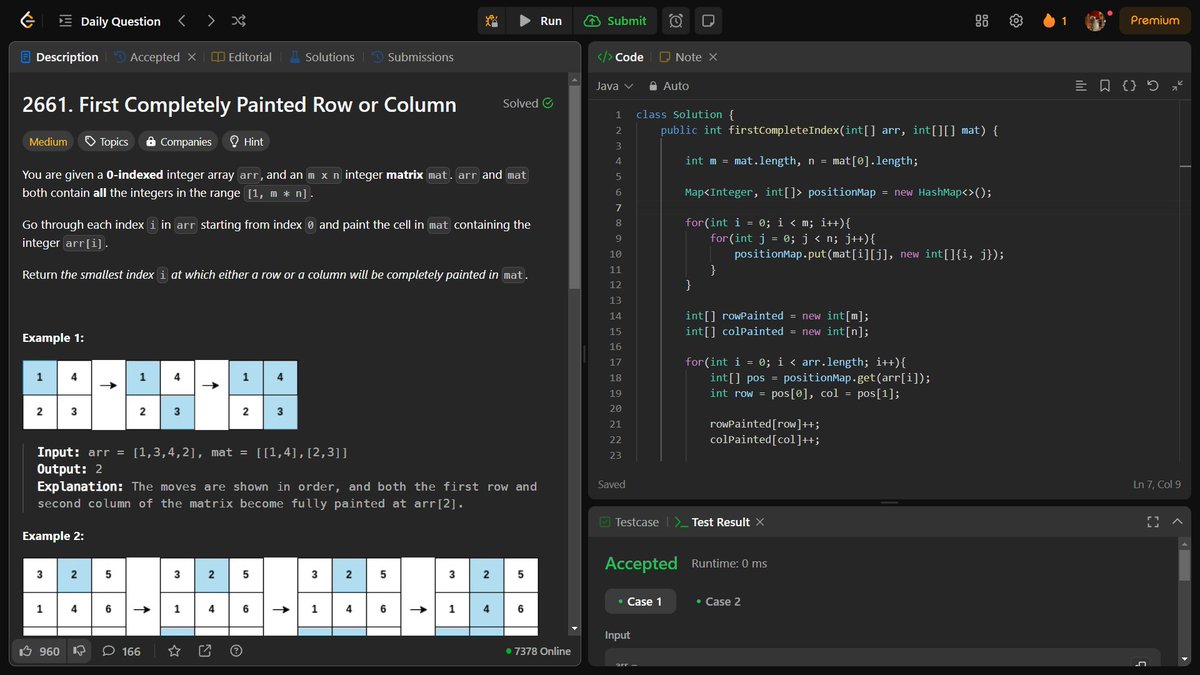Viewport: 1200px width, 675px height.
Task: Toggle the Auto setting lock
Action: (669, 86)
